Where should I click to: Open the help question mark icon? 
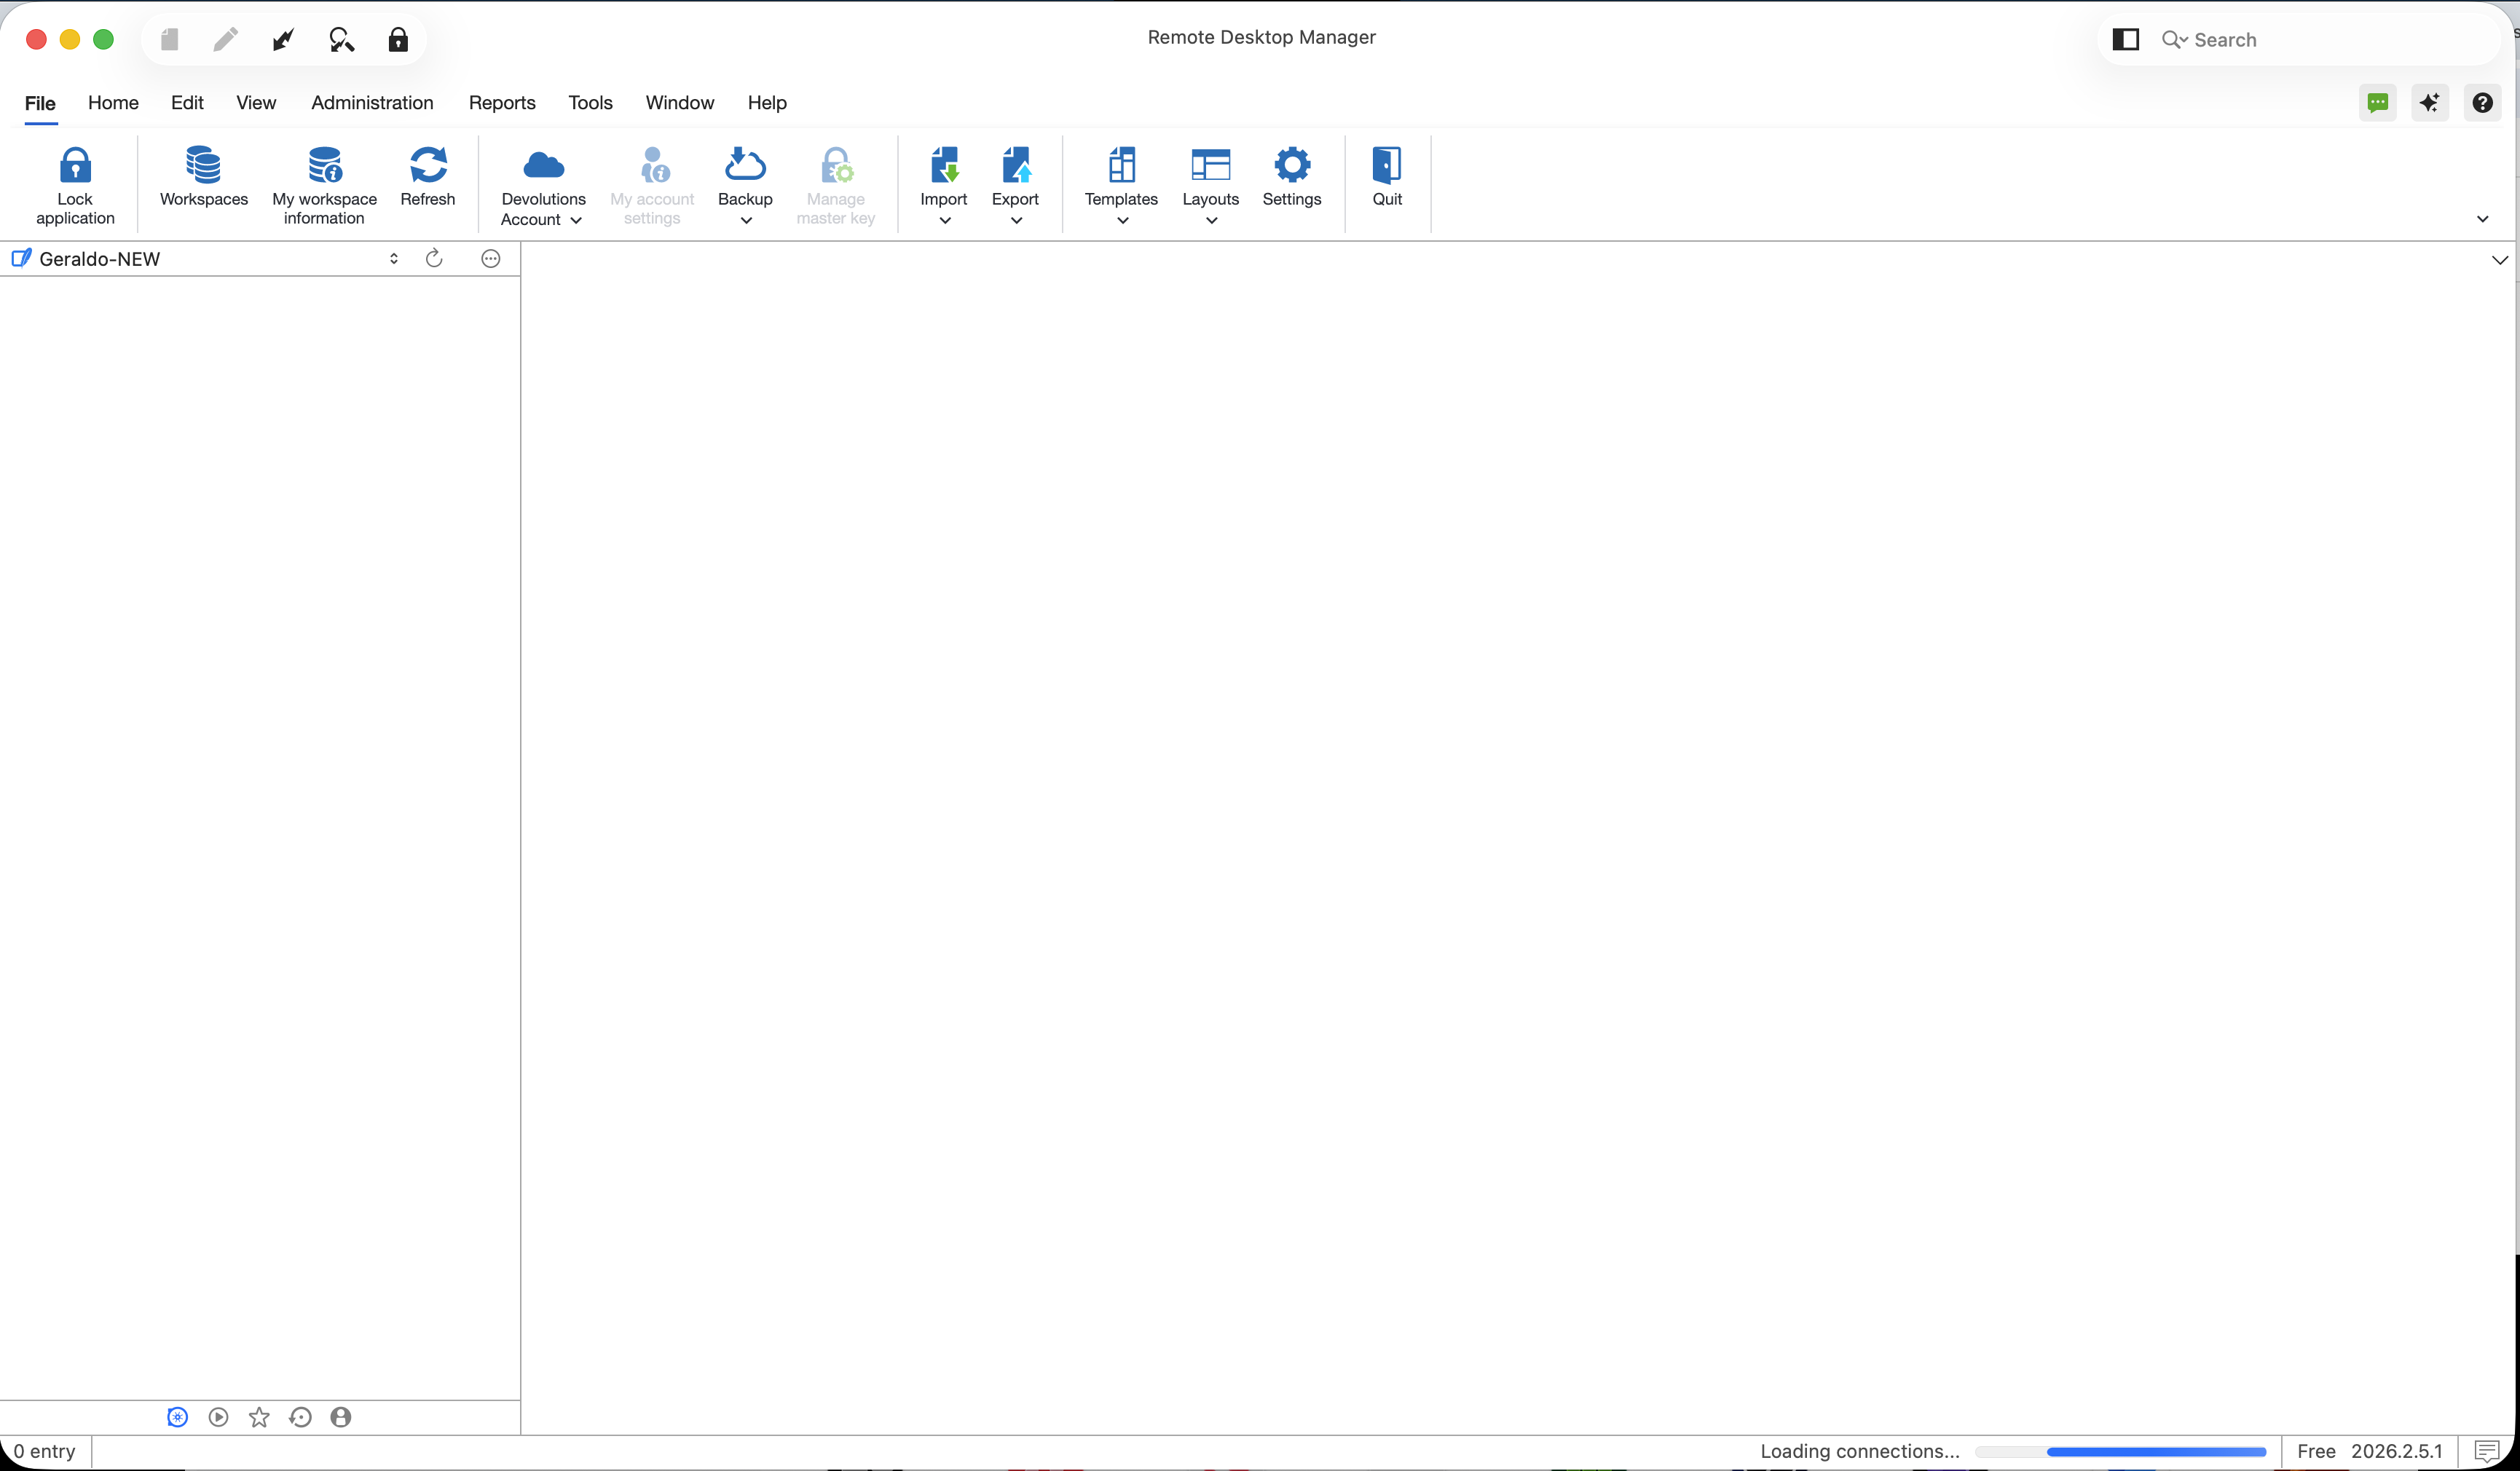[2483, 102]
